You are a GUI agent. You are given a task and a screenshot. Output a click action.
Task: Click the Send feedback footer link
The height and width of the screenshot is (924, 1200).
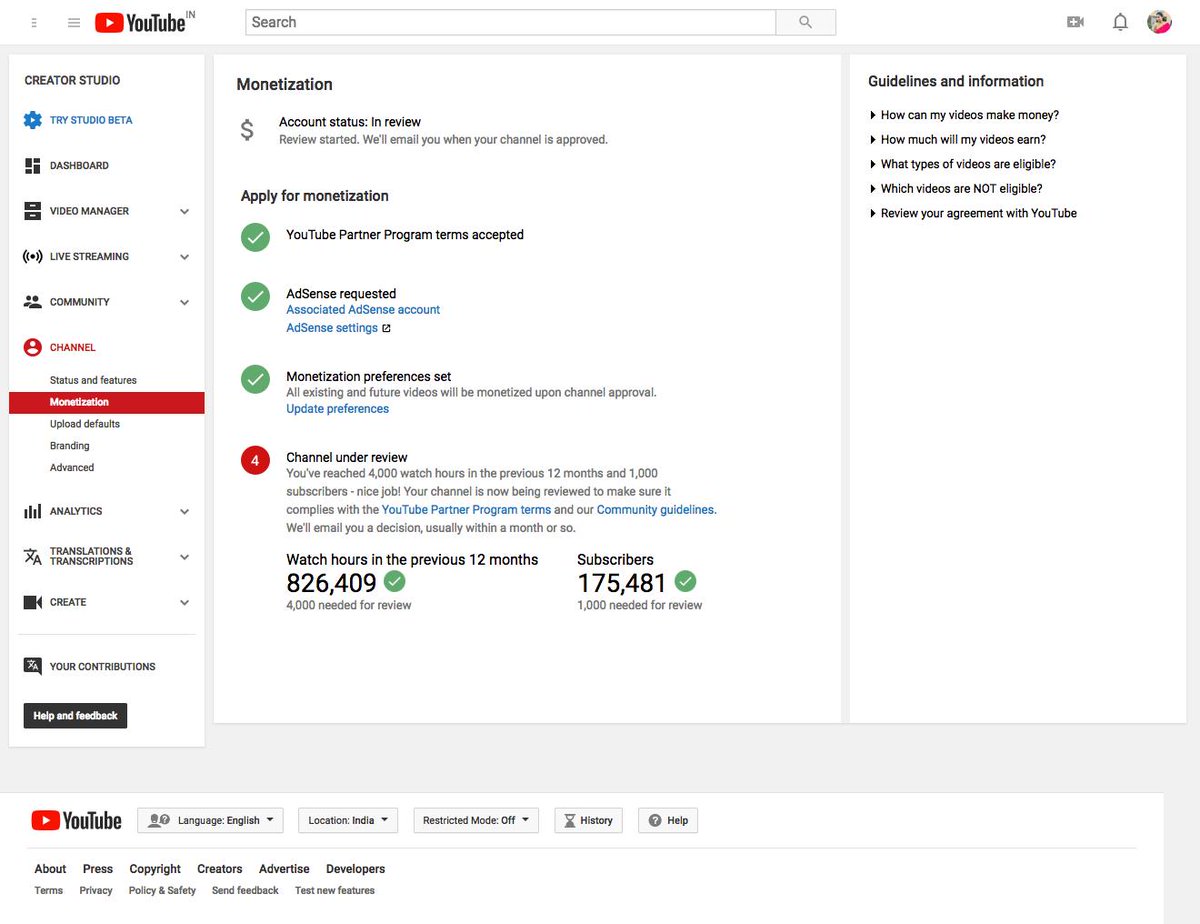(245, 890)
